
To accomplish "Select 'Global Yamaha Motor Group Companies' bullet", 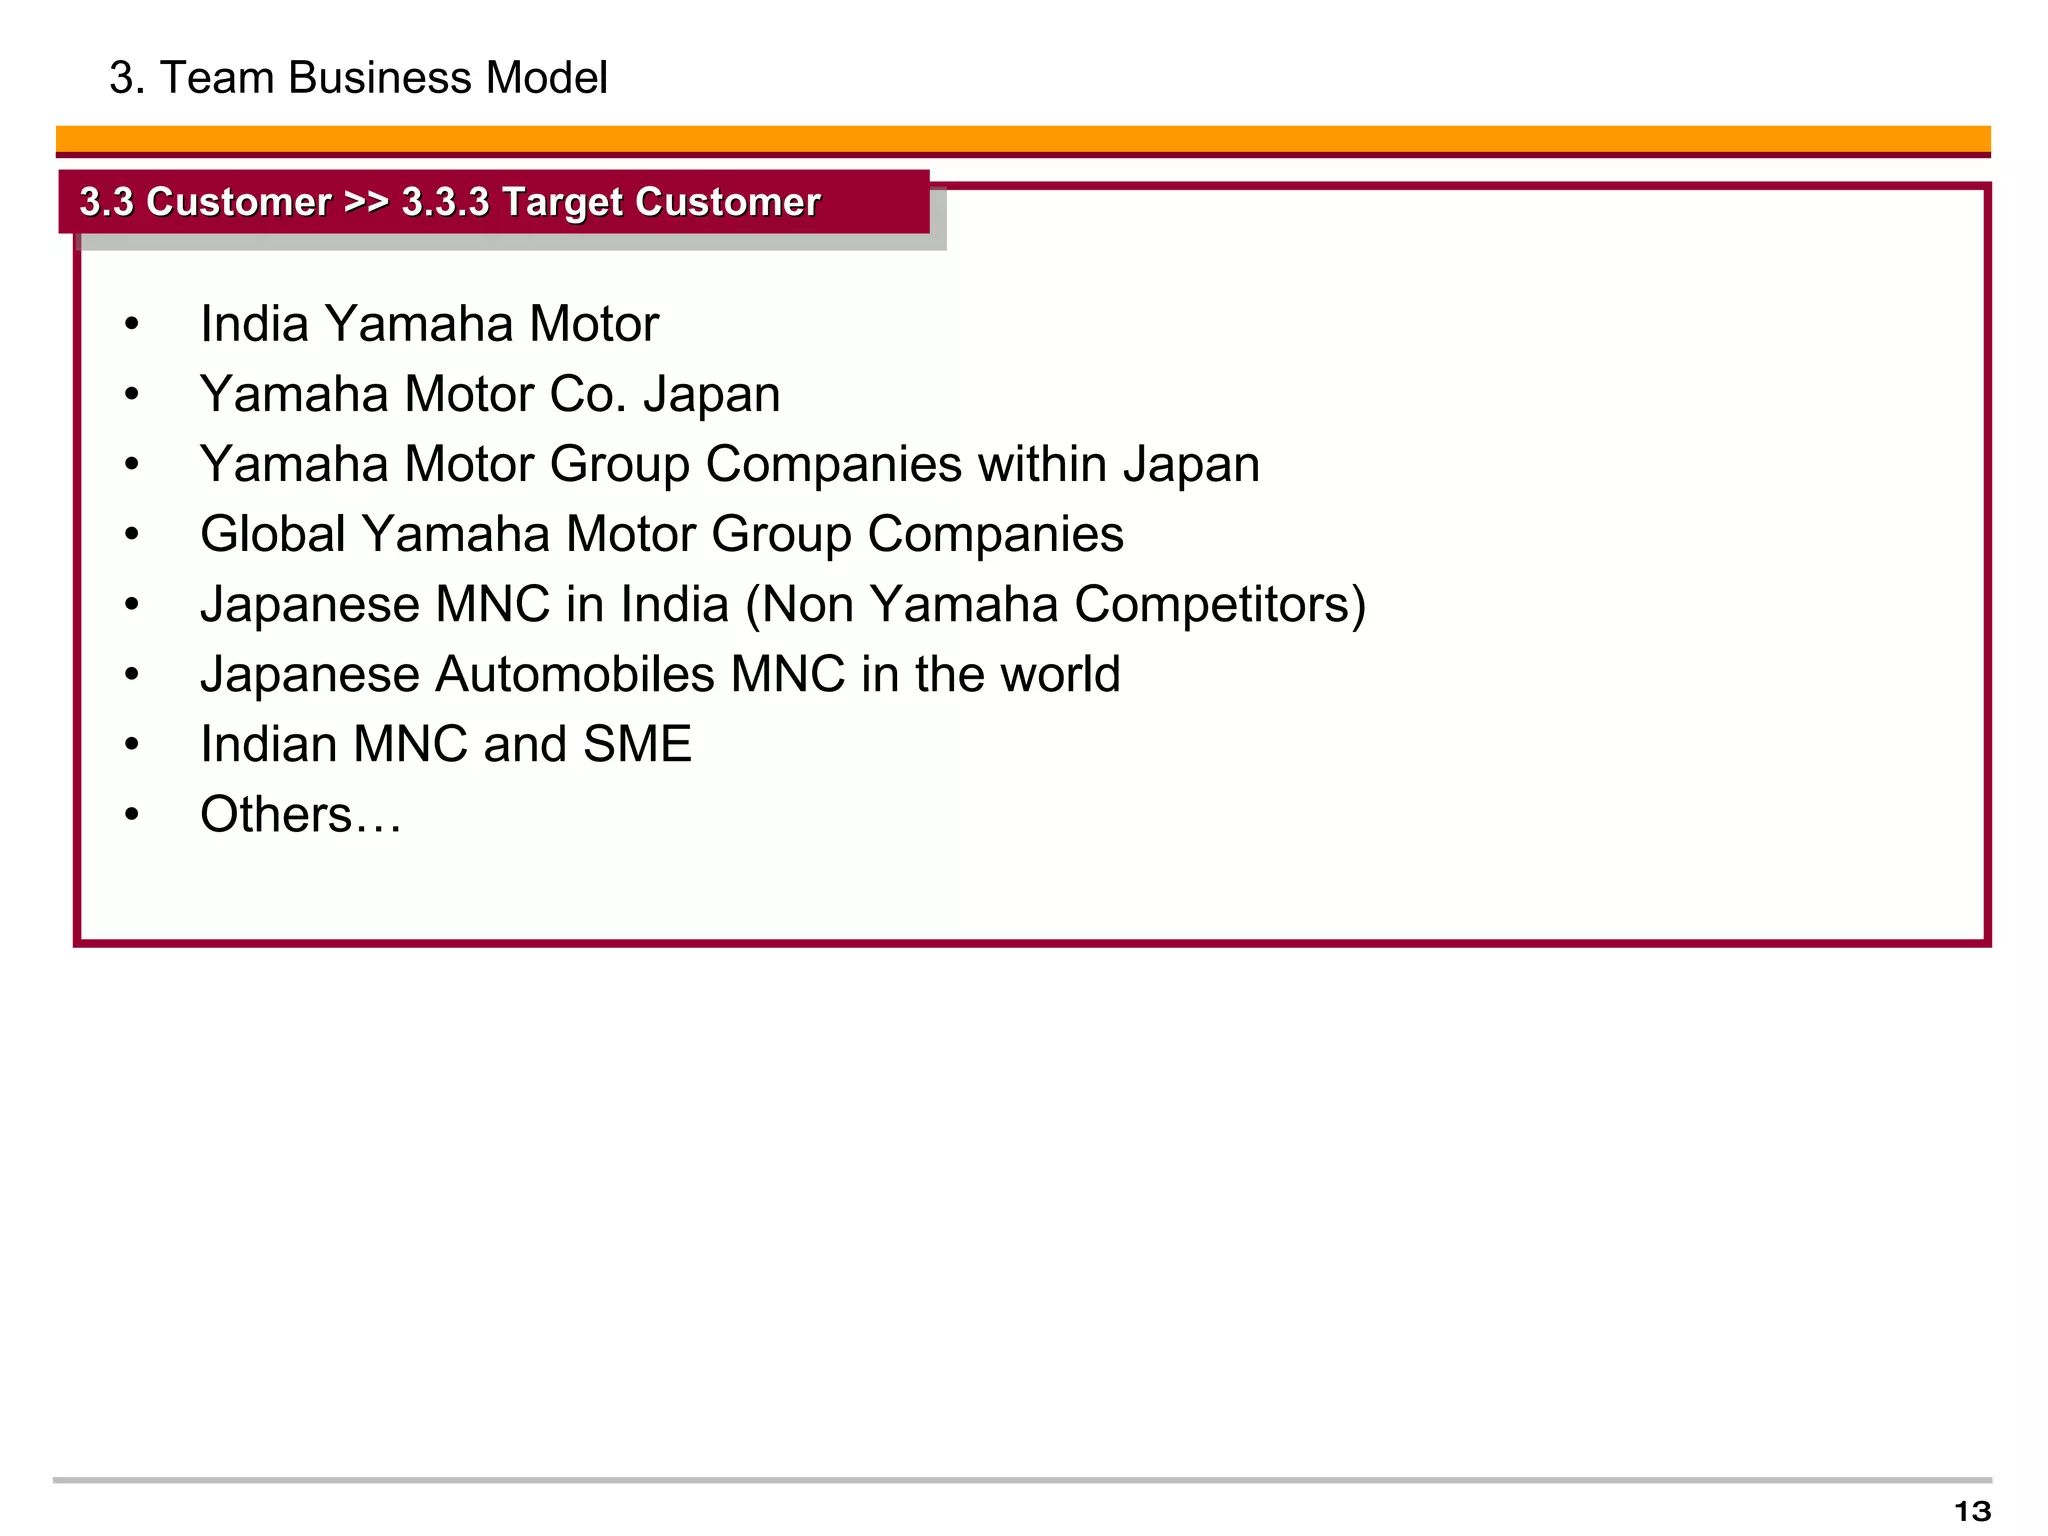I will 662,535.
